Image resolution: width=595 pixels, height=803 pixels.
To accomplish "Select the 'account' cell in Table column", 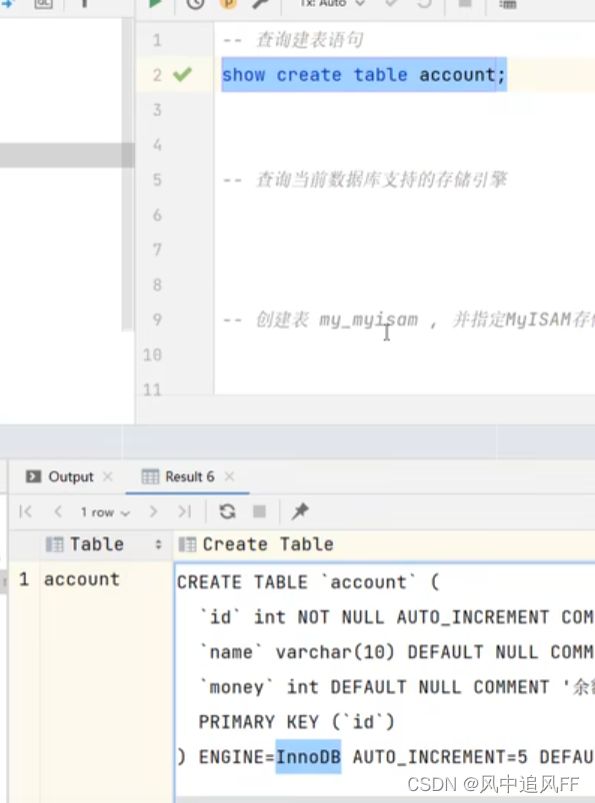I will (x=81, y=580).
